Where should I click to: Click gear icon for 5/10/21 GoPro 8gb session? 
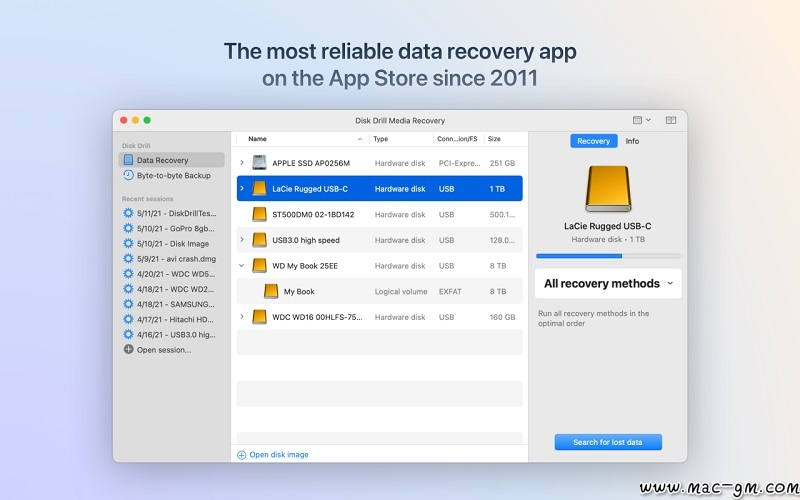pos(128,228)
